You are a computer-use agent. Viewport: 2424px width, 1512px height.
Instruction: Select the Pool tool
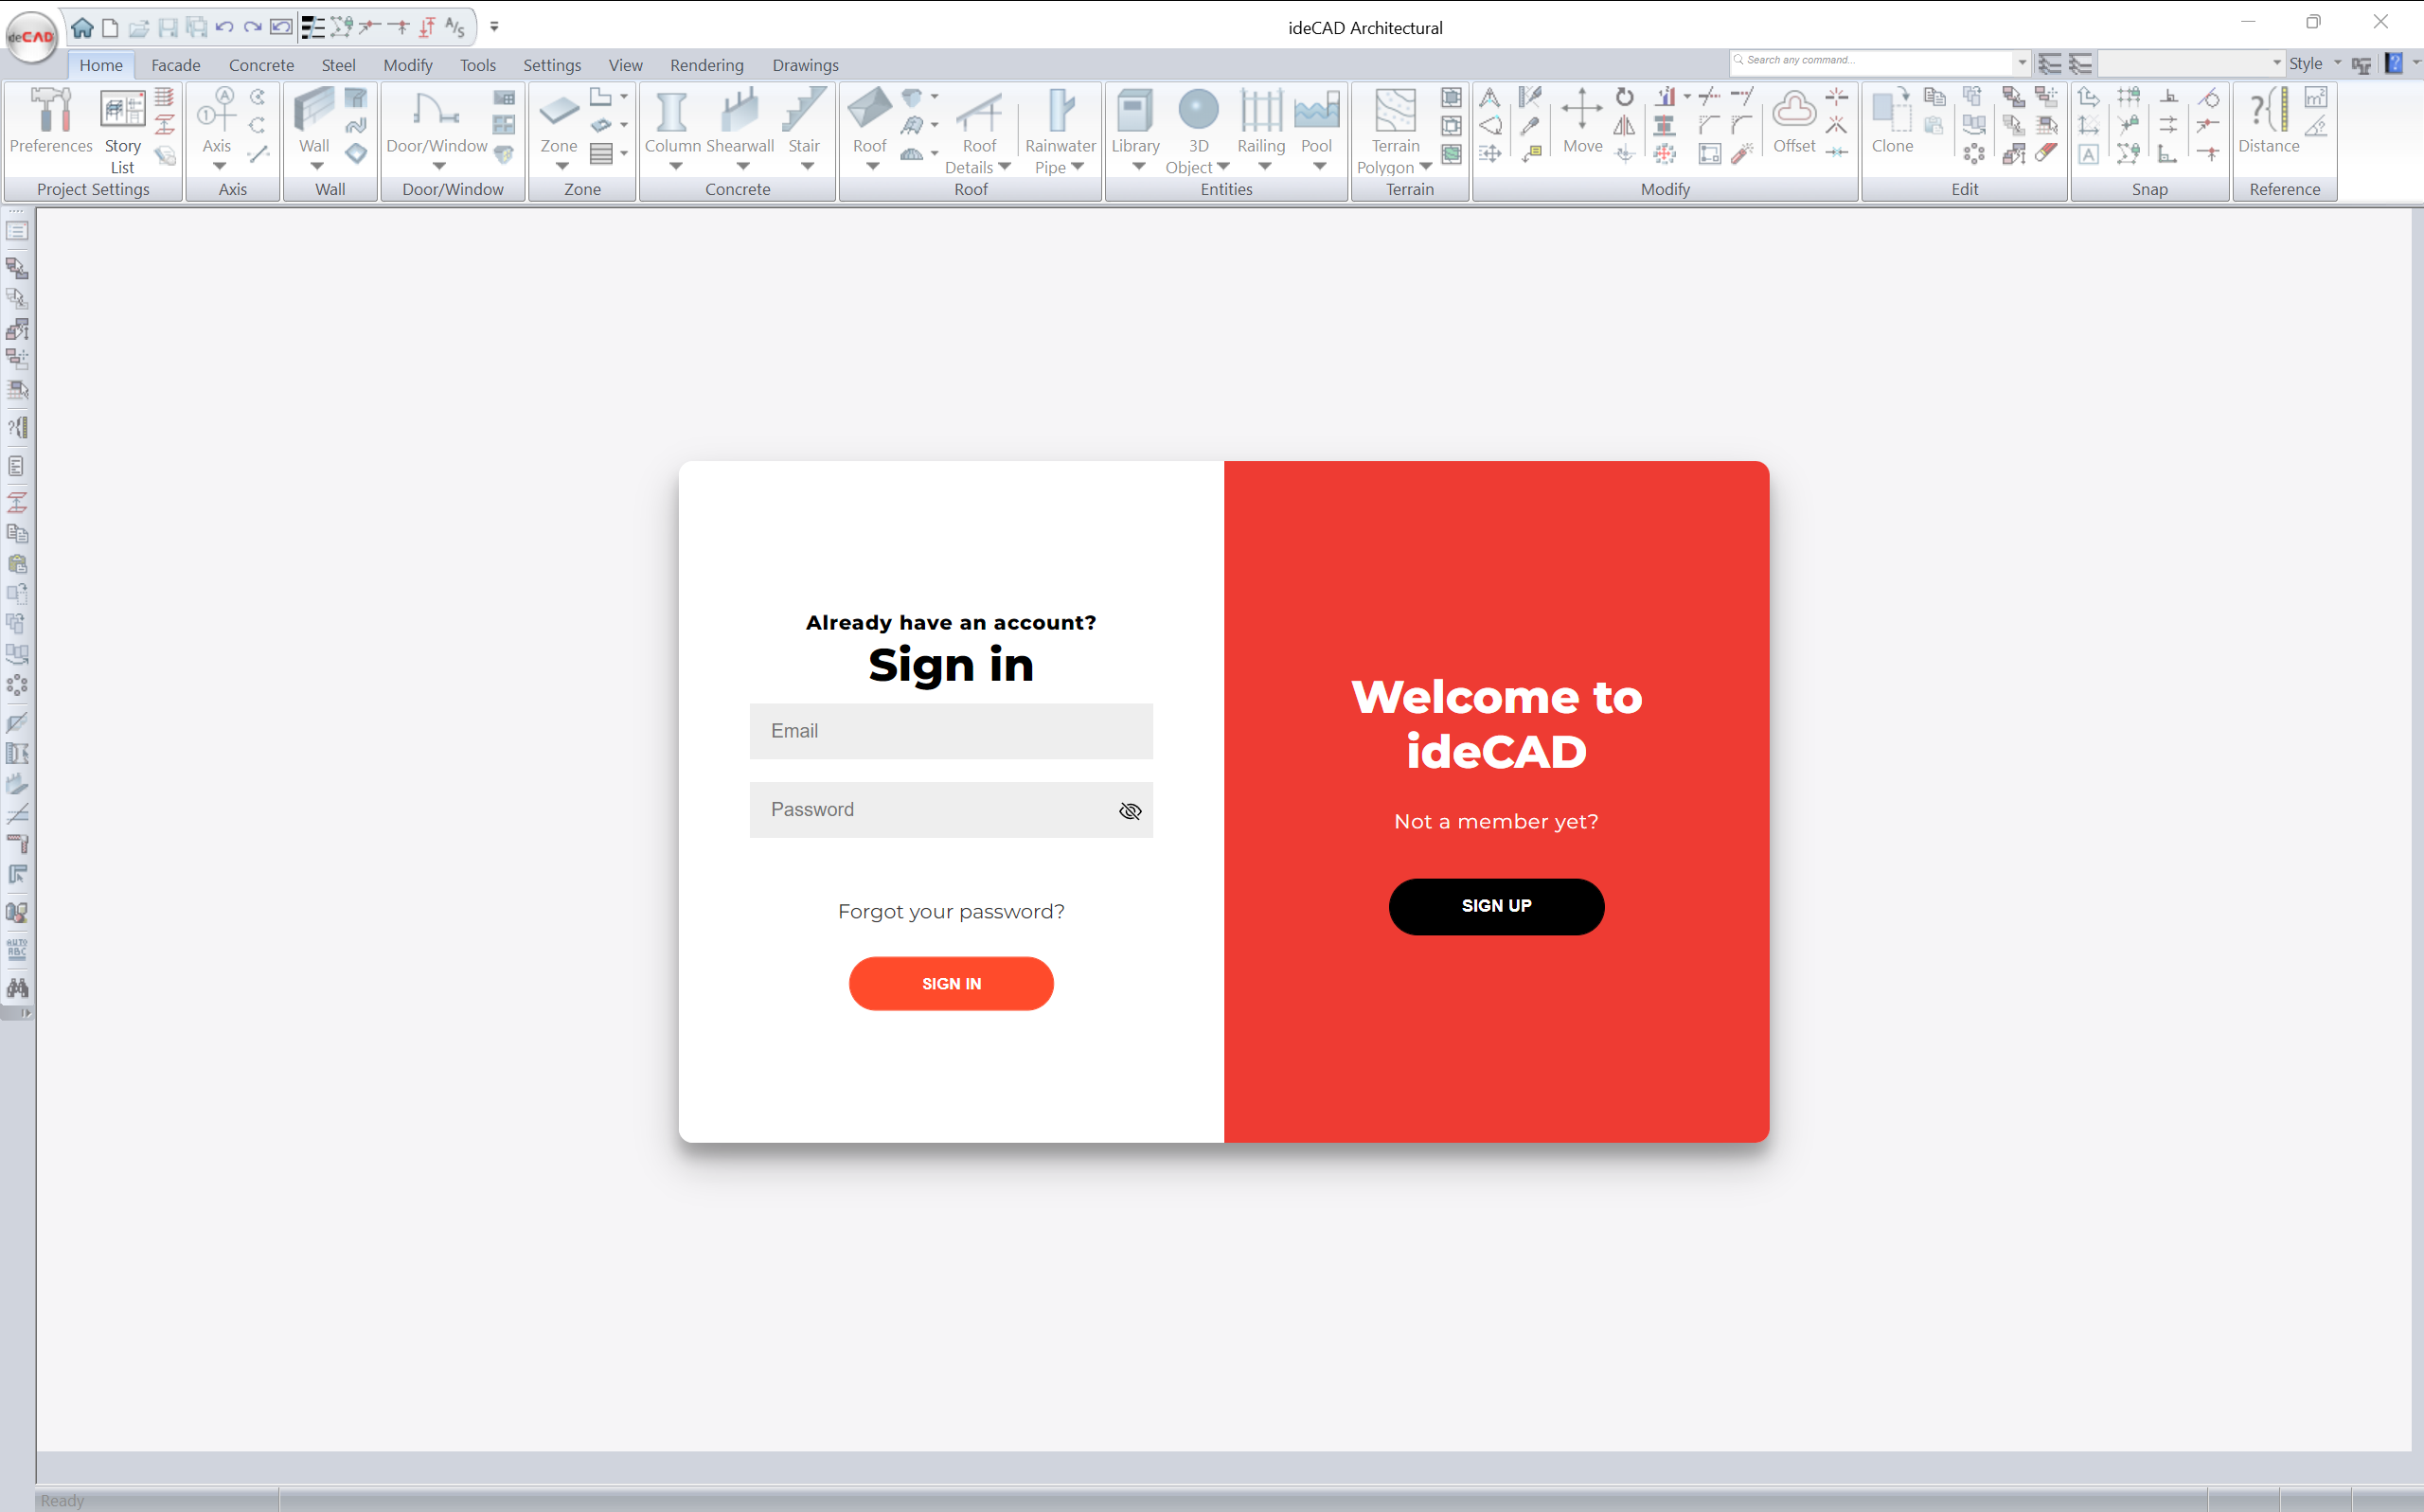coord(1316,121)
